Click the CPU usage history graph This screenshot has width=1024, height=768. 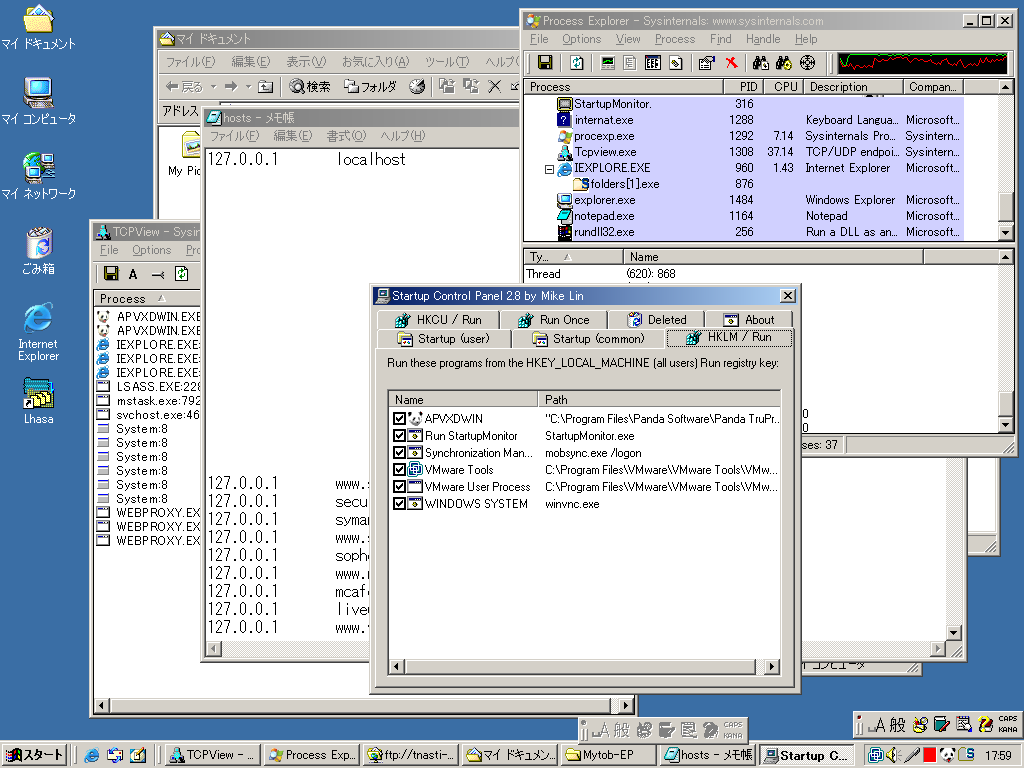coord(922,63)
